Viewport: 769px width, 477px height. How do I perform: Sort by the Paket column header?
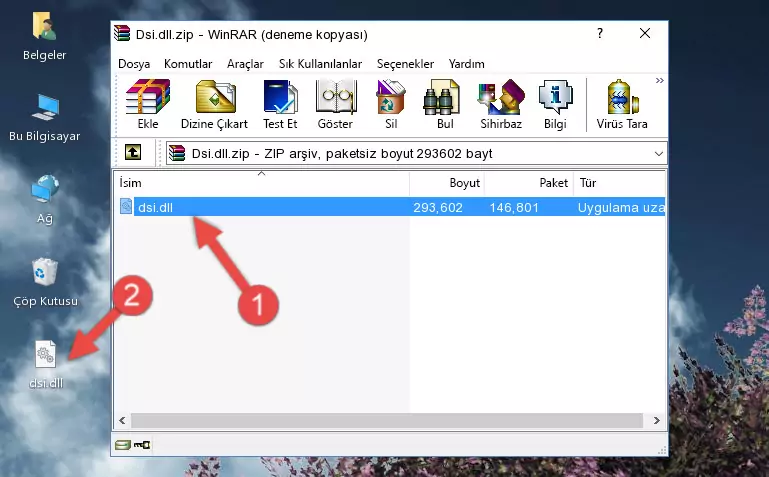[x=529, y=183]
